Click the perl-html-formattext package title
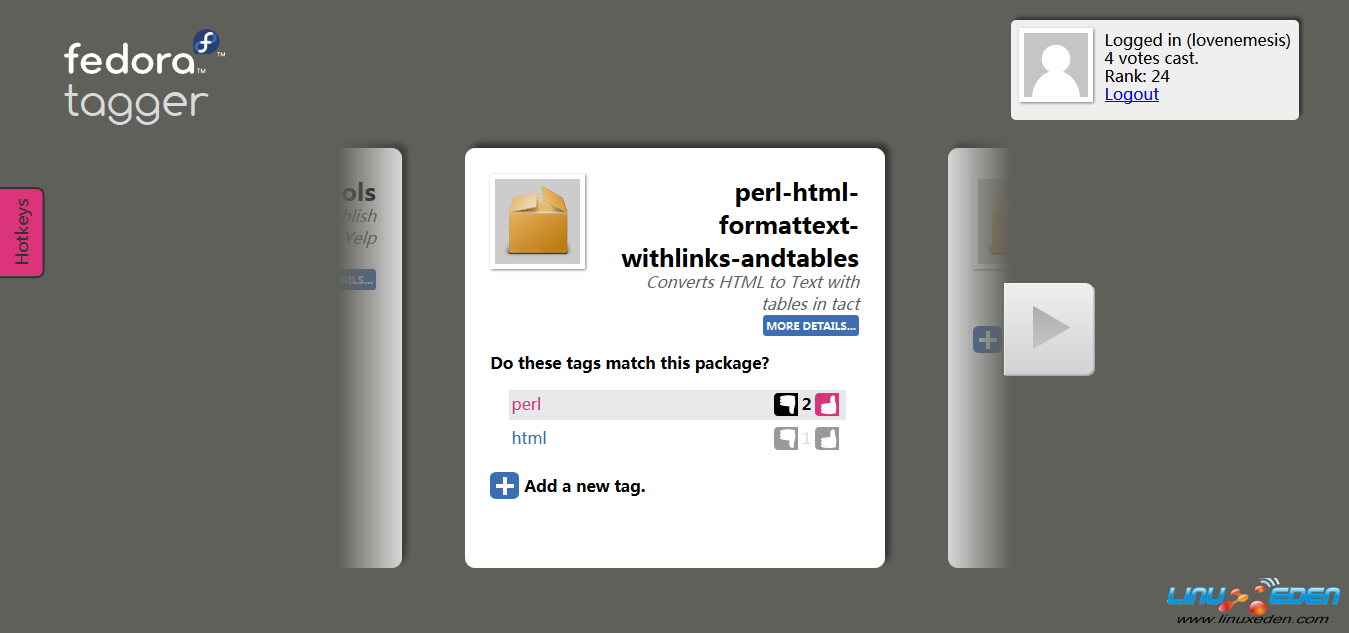 [x=740, y=226]
